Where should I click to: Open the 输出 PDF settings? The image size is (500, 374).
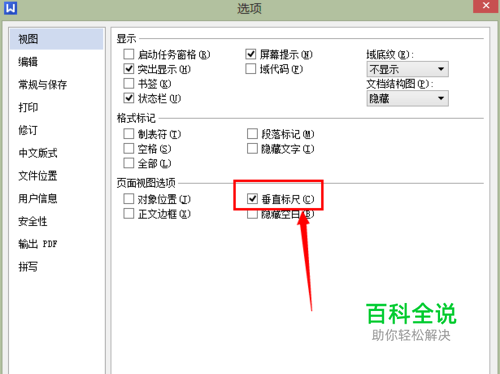pos(38,244)
